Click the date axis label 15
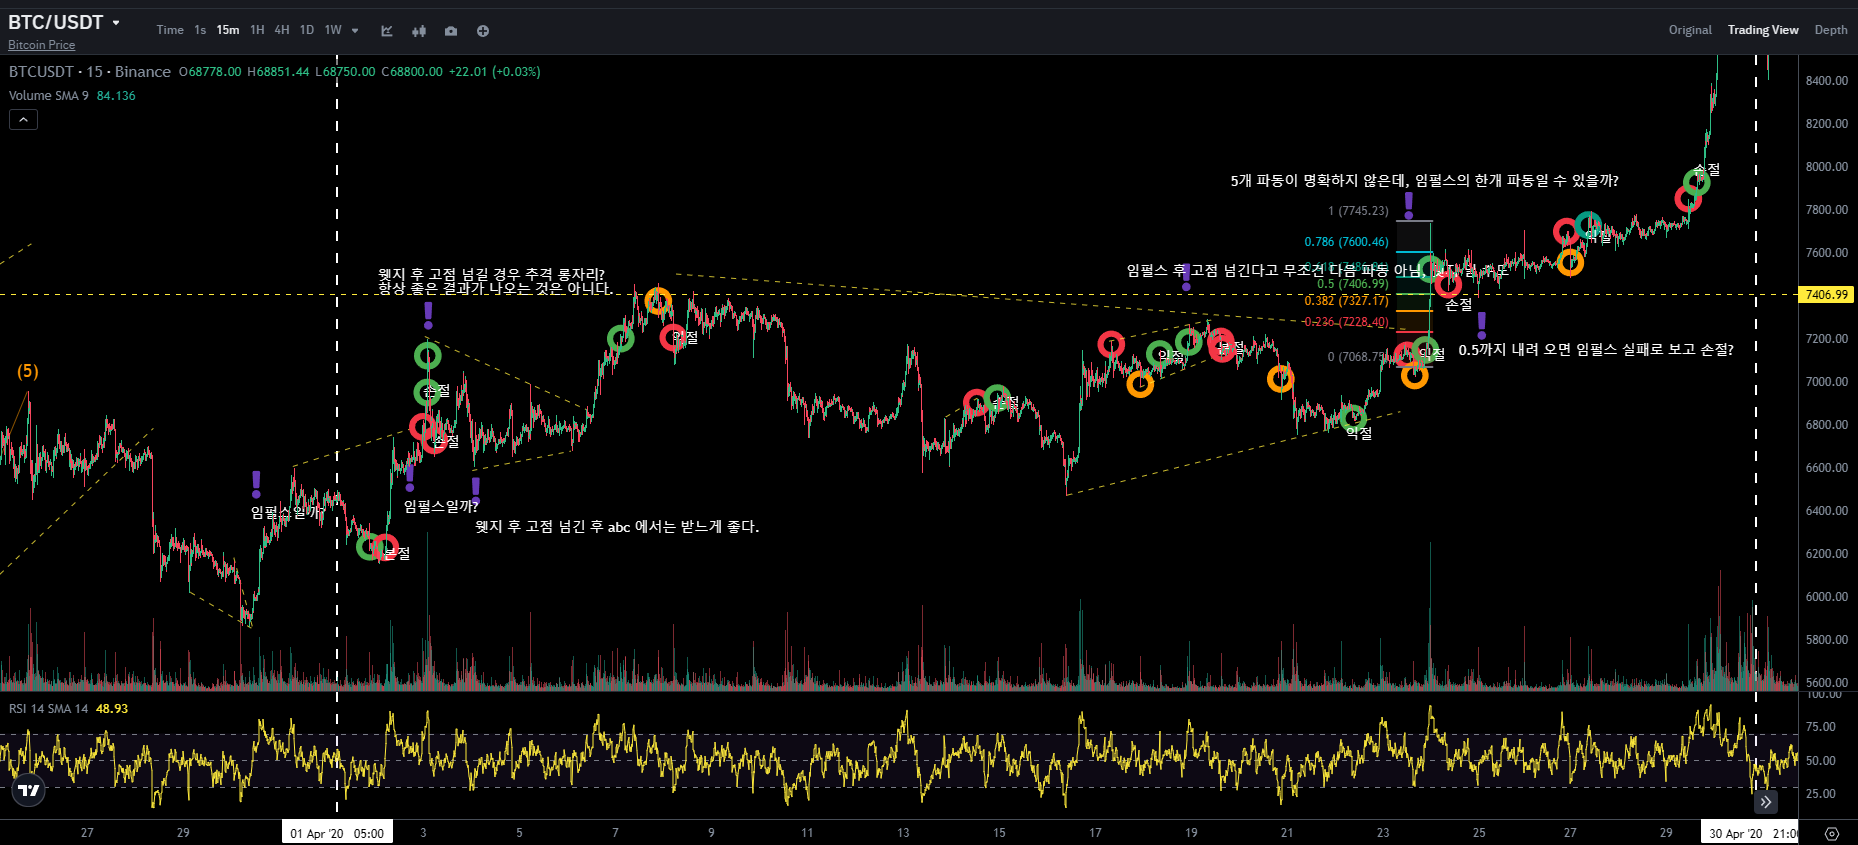Viewport: 1858px width, 845px height. tap(999, 833)
